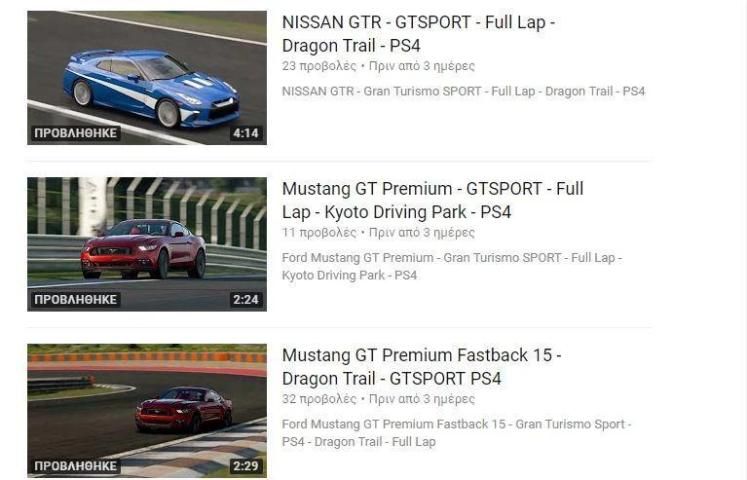Open the blue Nissan GTR video thumbnail
Image resolution: width=747 pixels, height=480 pixels.
click(147, 78)
